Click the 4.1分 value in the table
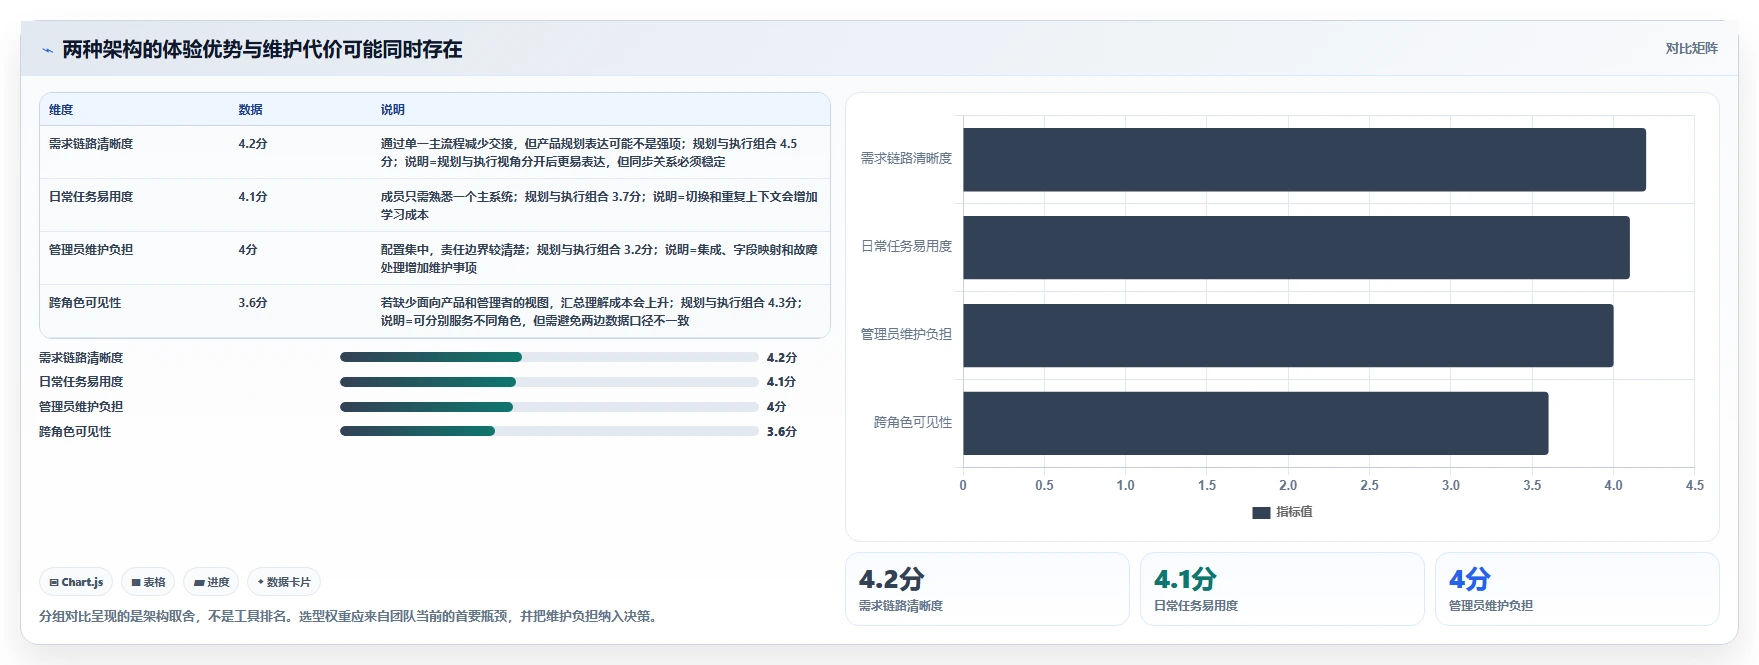Viewport: 1759px width, 665px height. [x=253, y=197]
